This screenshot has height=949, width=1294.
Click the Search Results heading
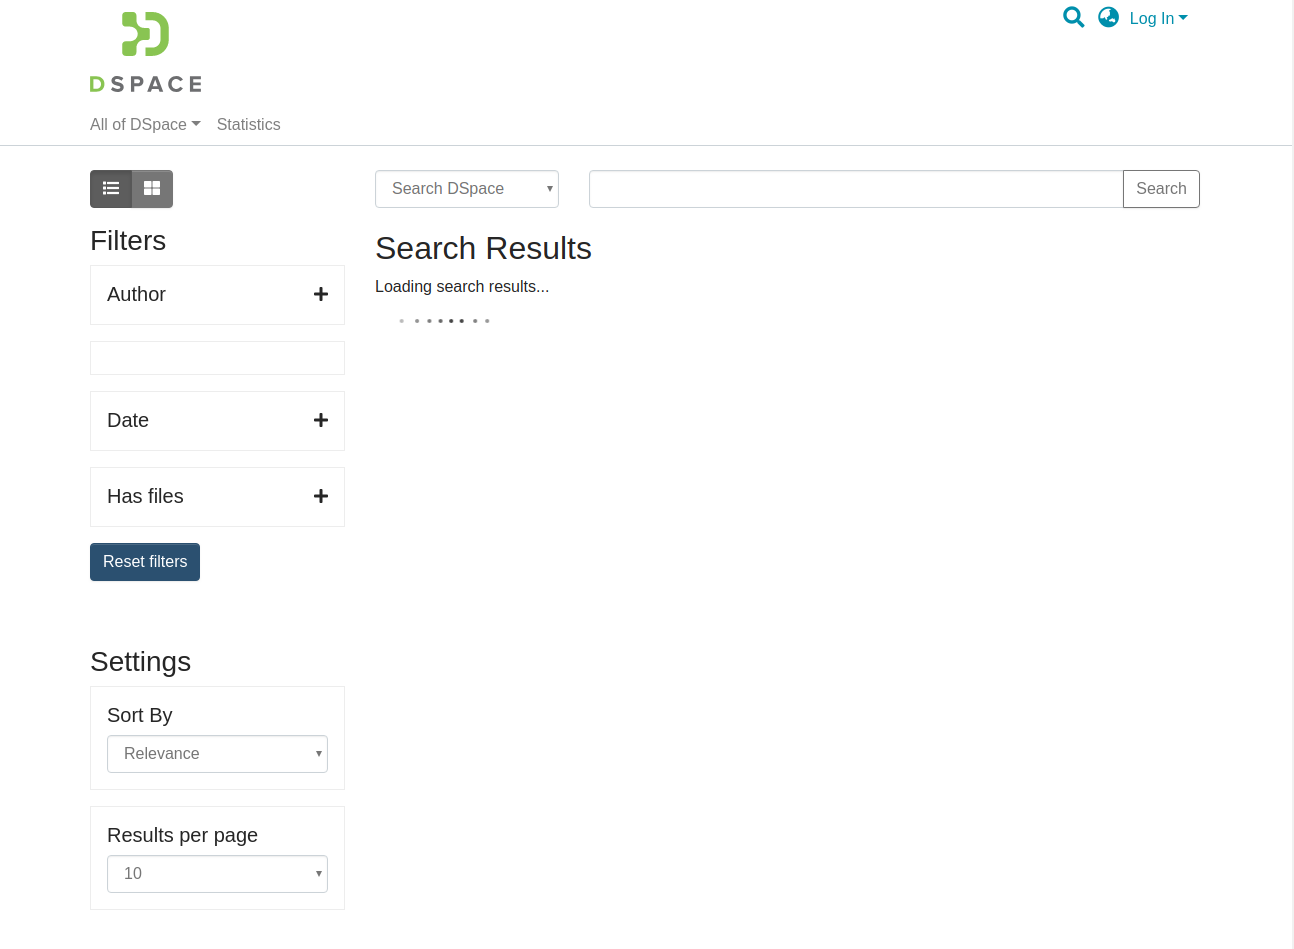(x=483, y=248)
